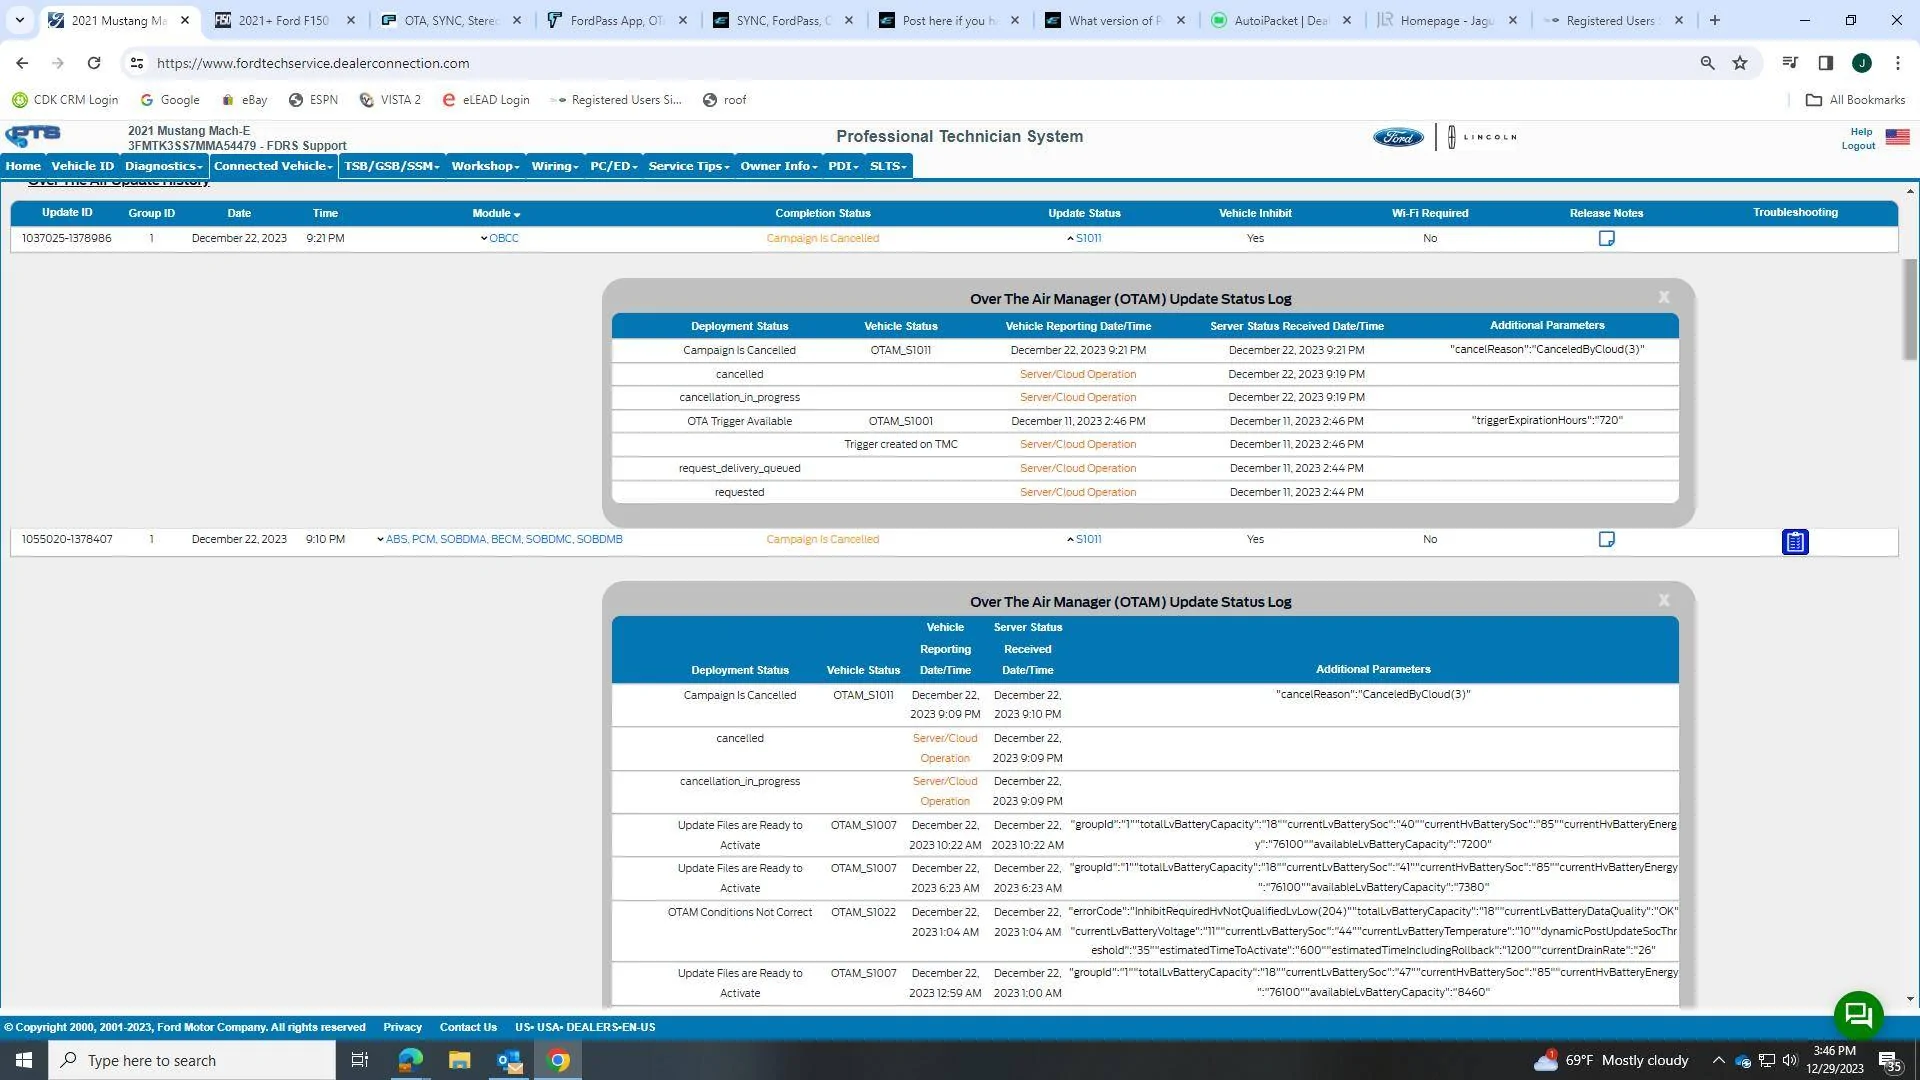View site information icon in address bar
This screenshot has width=1920, height=1080.
[x=137, y=63]
